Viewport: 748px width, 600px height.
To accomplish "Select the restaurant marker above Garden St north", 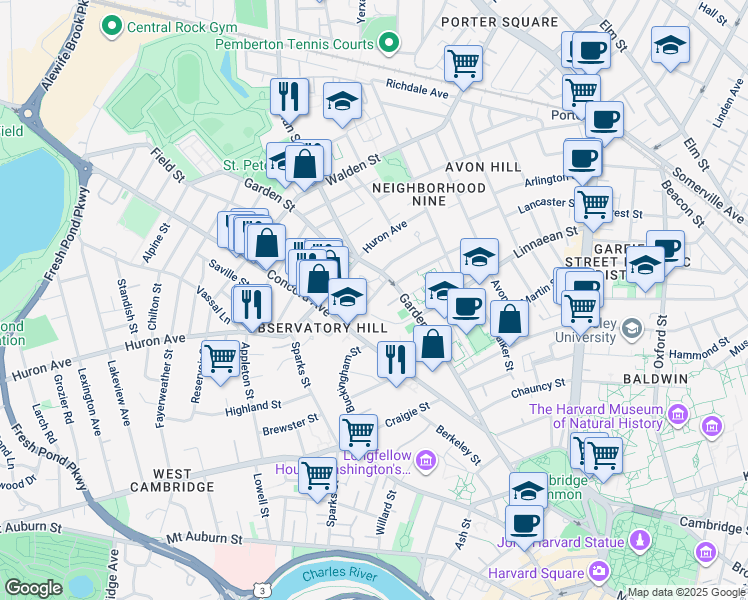I will click(289, 99).
